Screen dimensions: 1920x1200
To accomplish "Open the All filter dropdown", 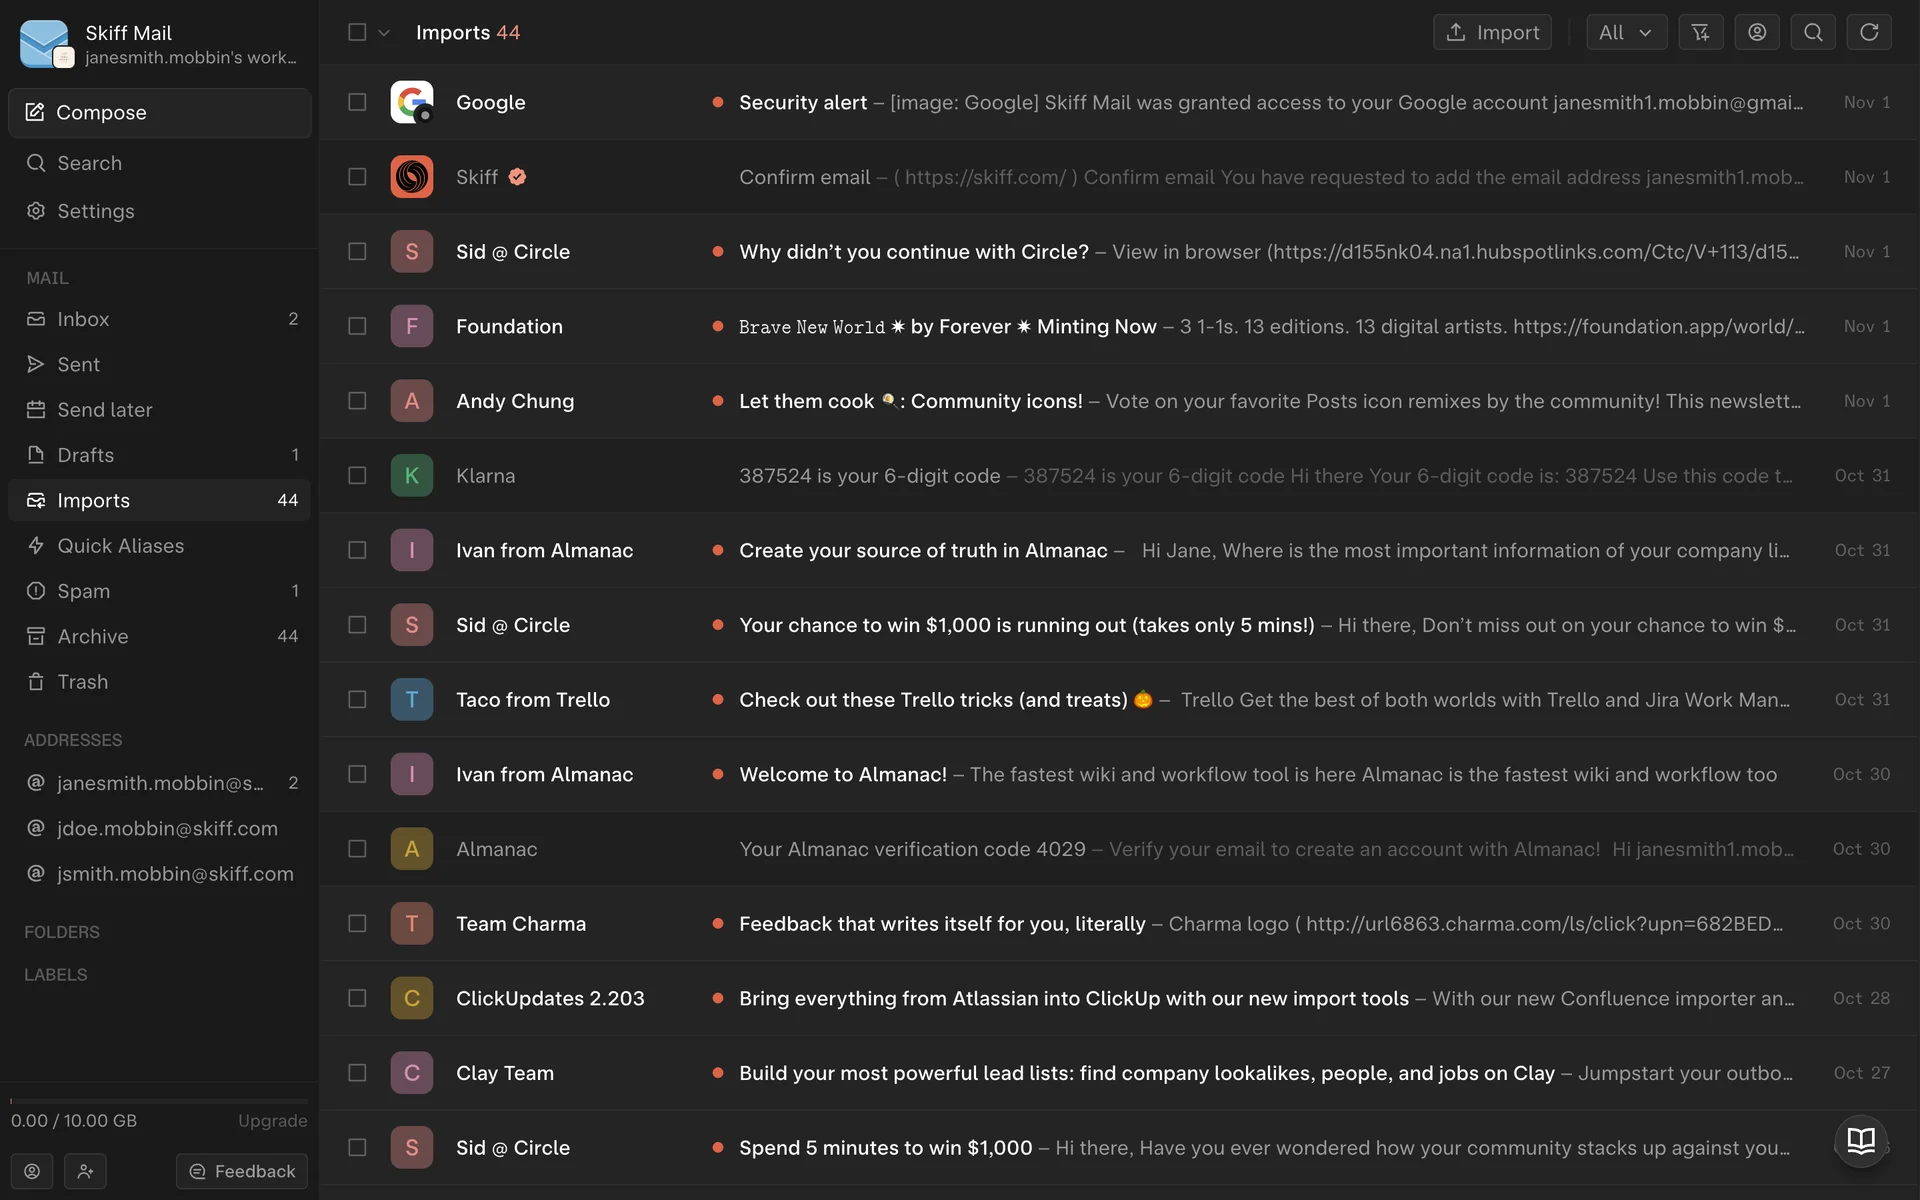I will point(1625,32).
